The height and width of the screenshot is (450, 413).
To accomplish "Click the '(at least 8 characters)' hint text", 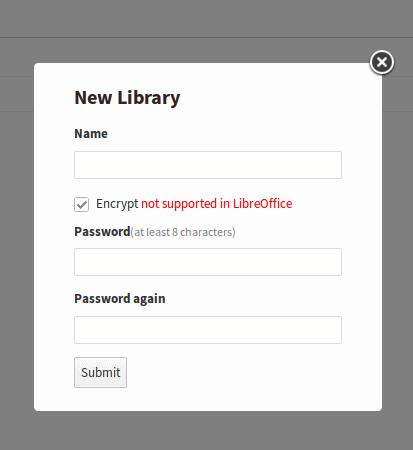I will (x=183, y=232).
